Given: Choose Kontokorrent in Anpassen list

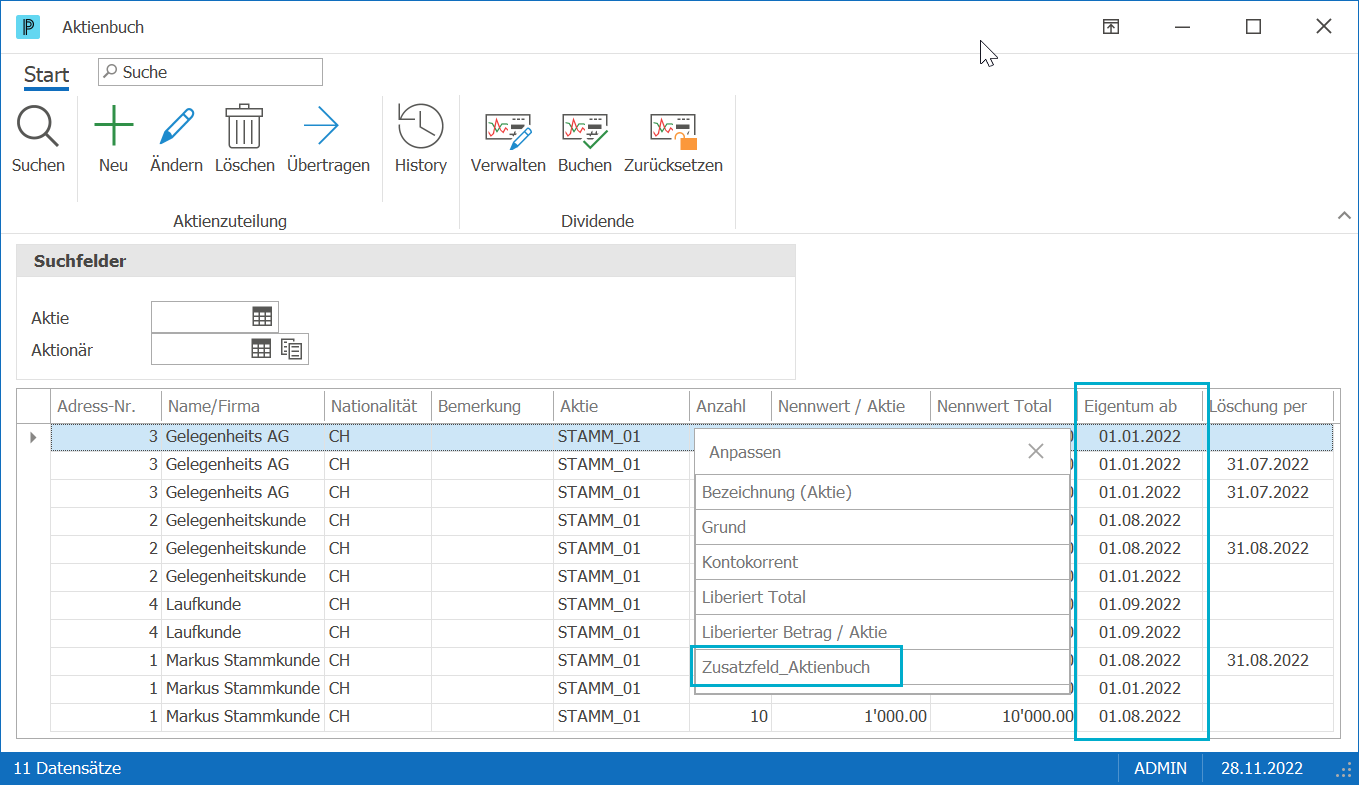Looking at the screenshot, I should pos(883,562).
